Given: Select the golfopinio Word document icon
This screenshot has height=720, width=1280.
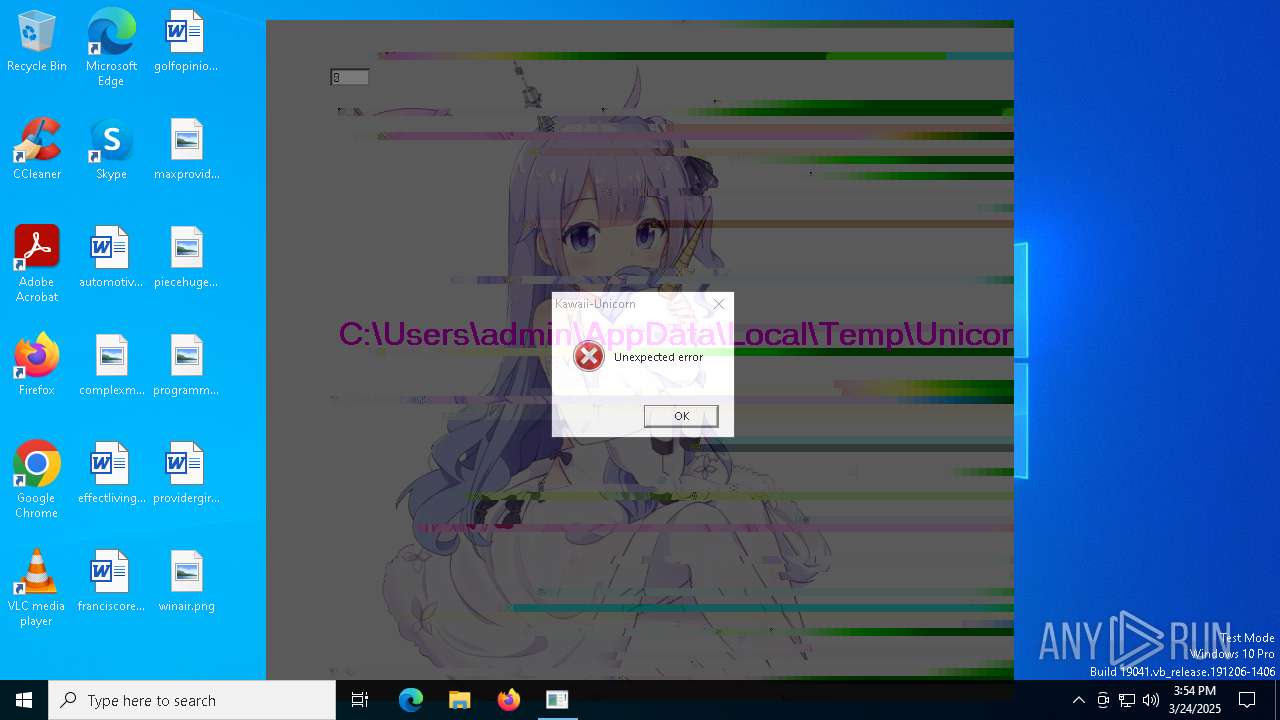Looking at the screenshot, I should coord(186,42).
